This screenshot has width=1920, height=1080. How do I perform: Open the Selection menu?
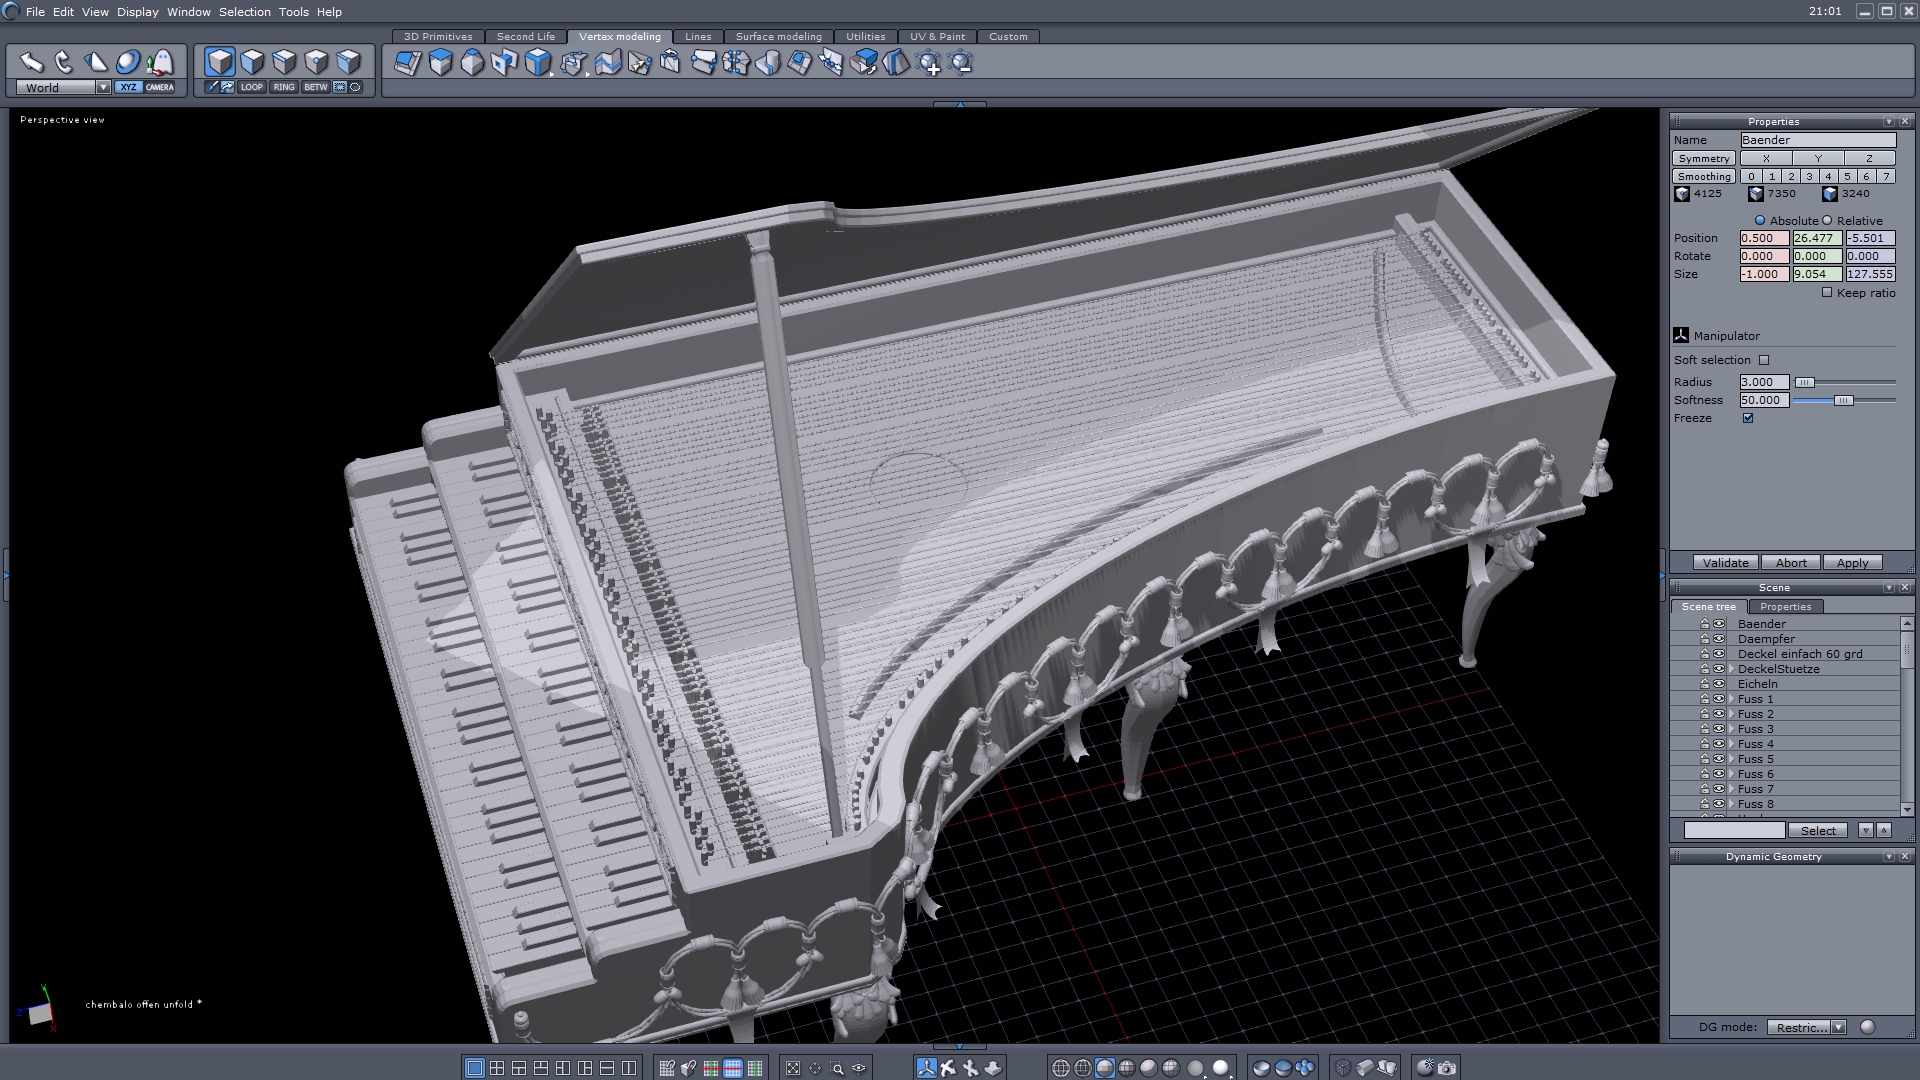244,12
